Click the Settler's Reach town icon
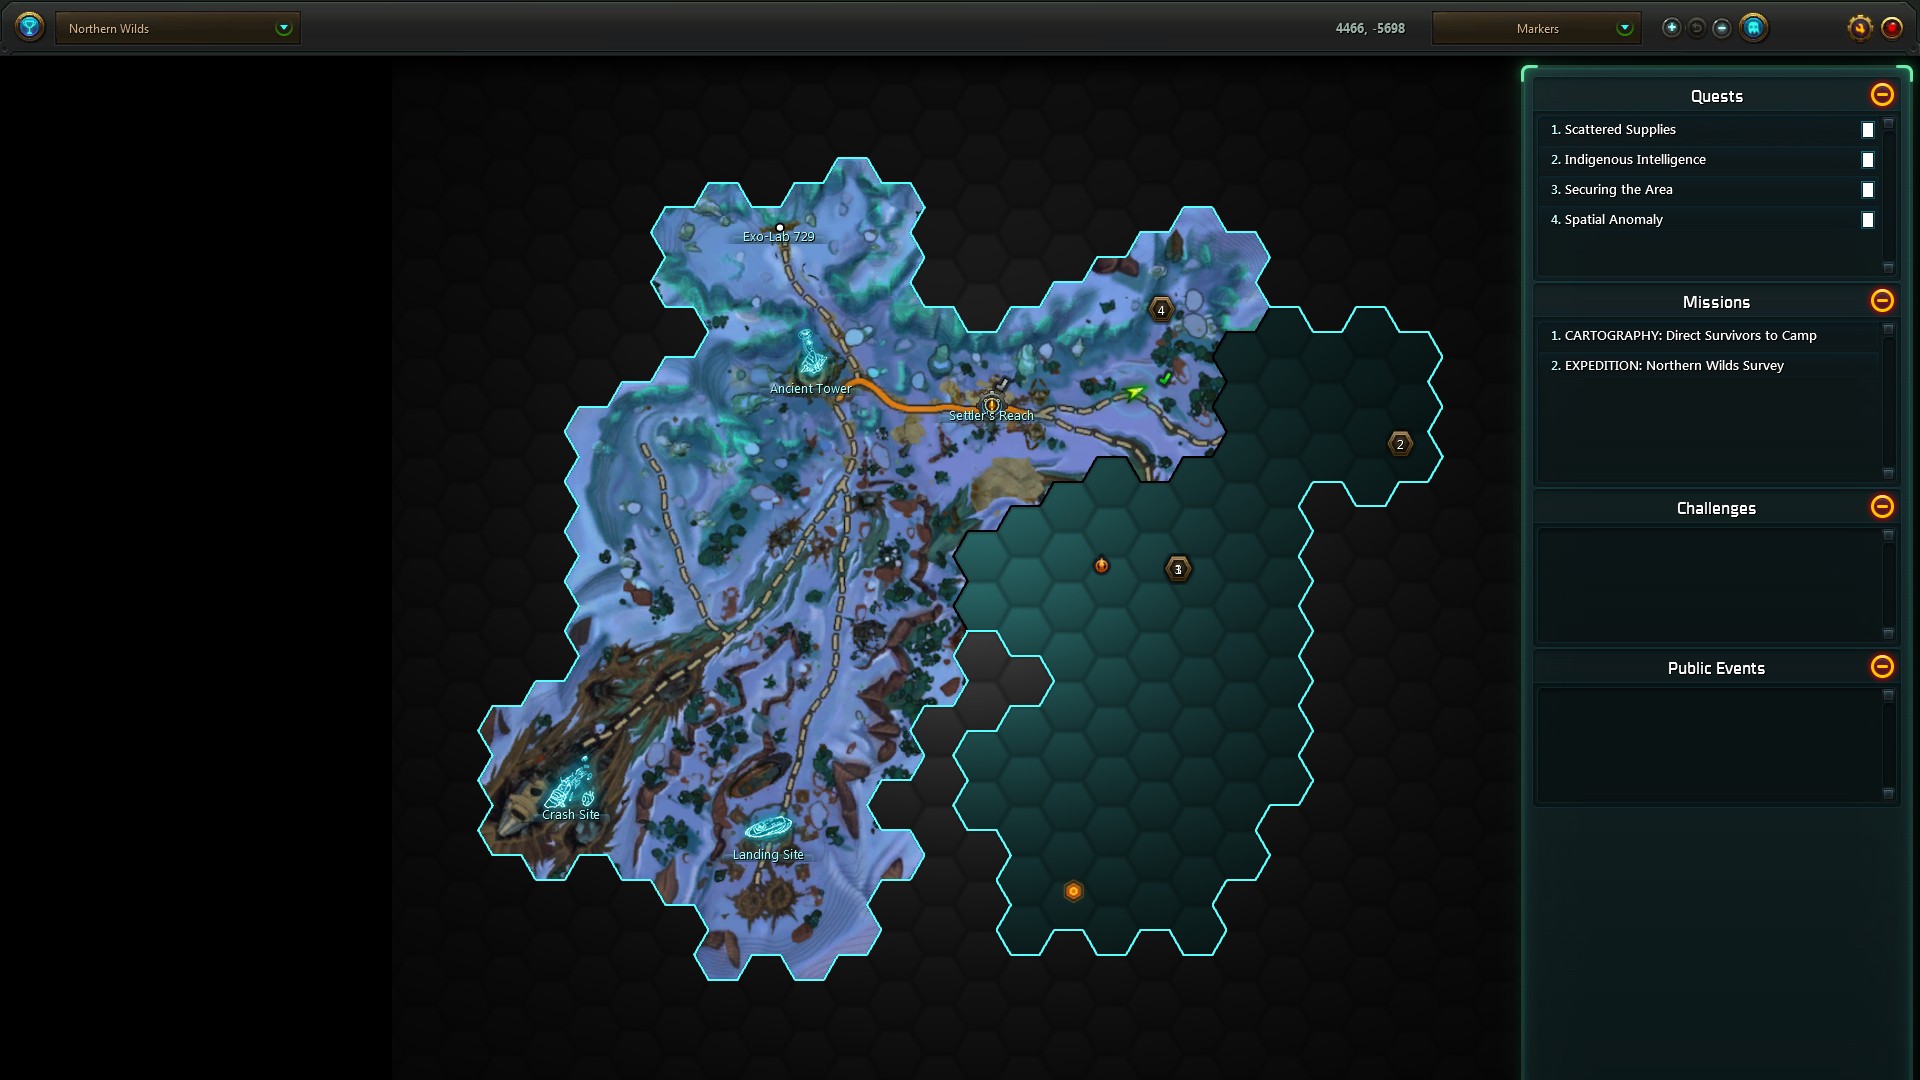Viewport: 1920px width, 1080px height. (x=991, y=403)
